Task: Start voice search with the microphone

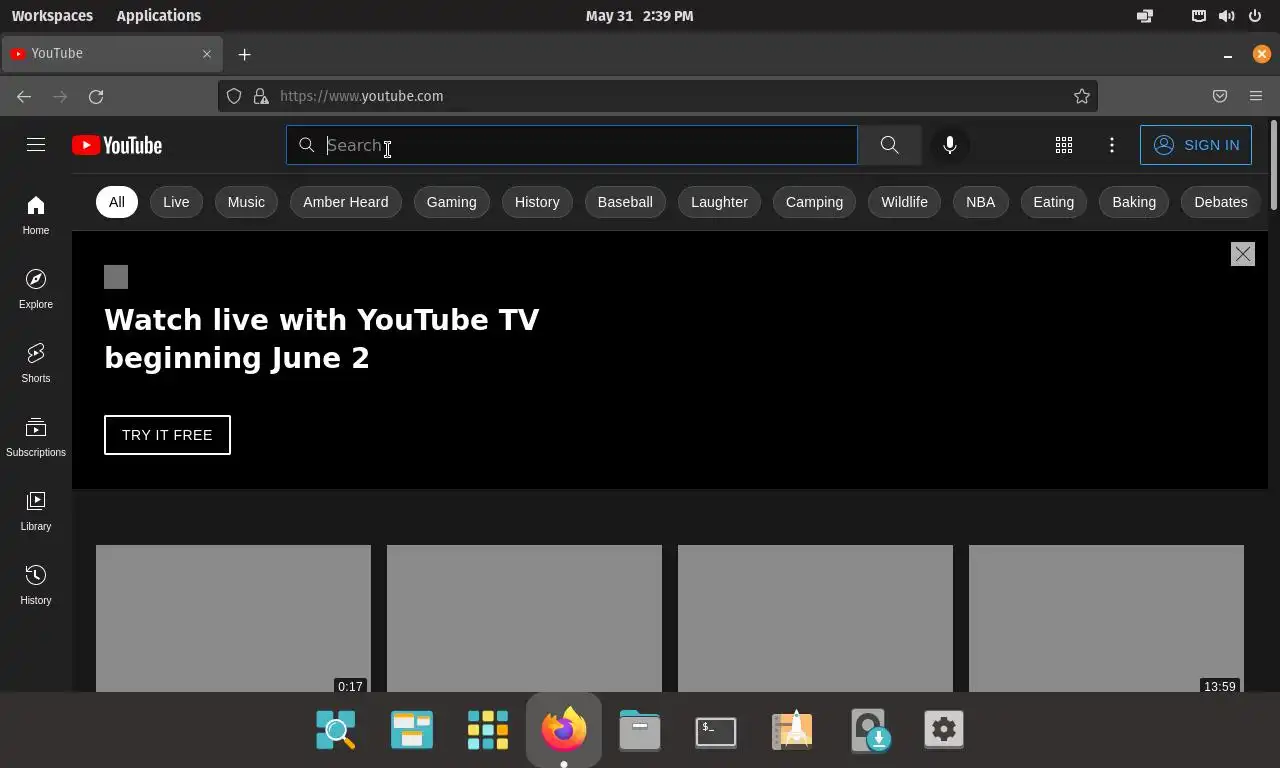Action: (950, 145)
